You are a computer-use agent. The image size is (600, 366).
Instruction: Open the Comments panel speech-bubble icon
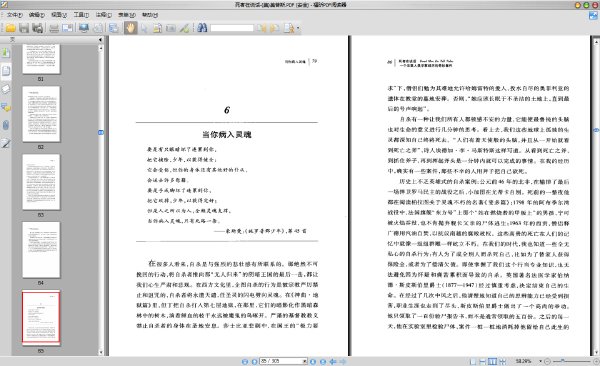[6, 108]
